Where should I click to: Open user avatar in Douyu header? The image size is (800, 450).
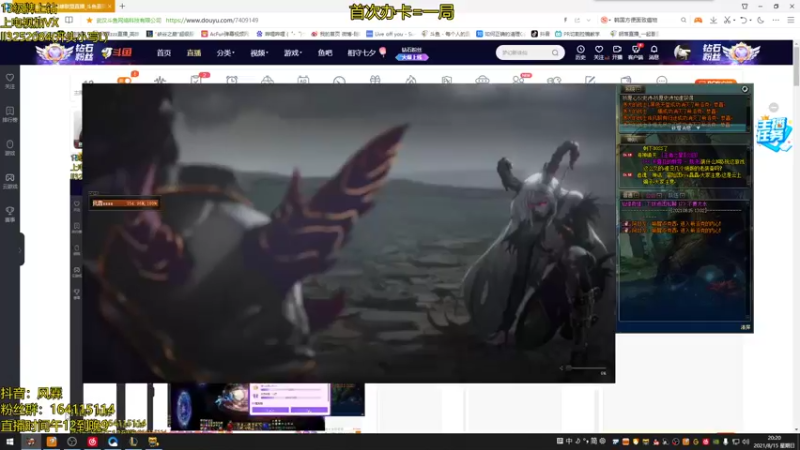point(682,53)
